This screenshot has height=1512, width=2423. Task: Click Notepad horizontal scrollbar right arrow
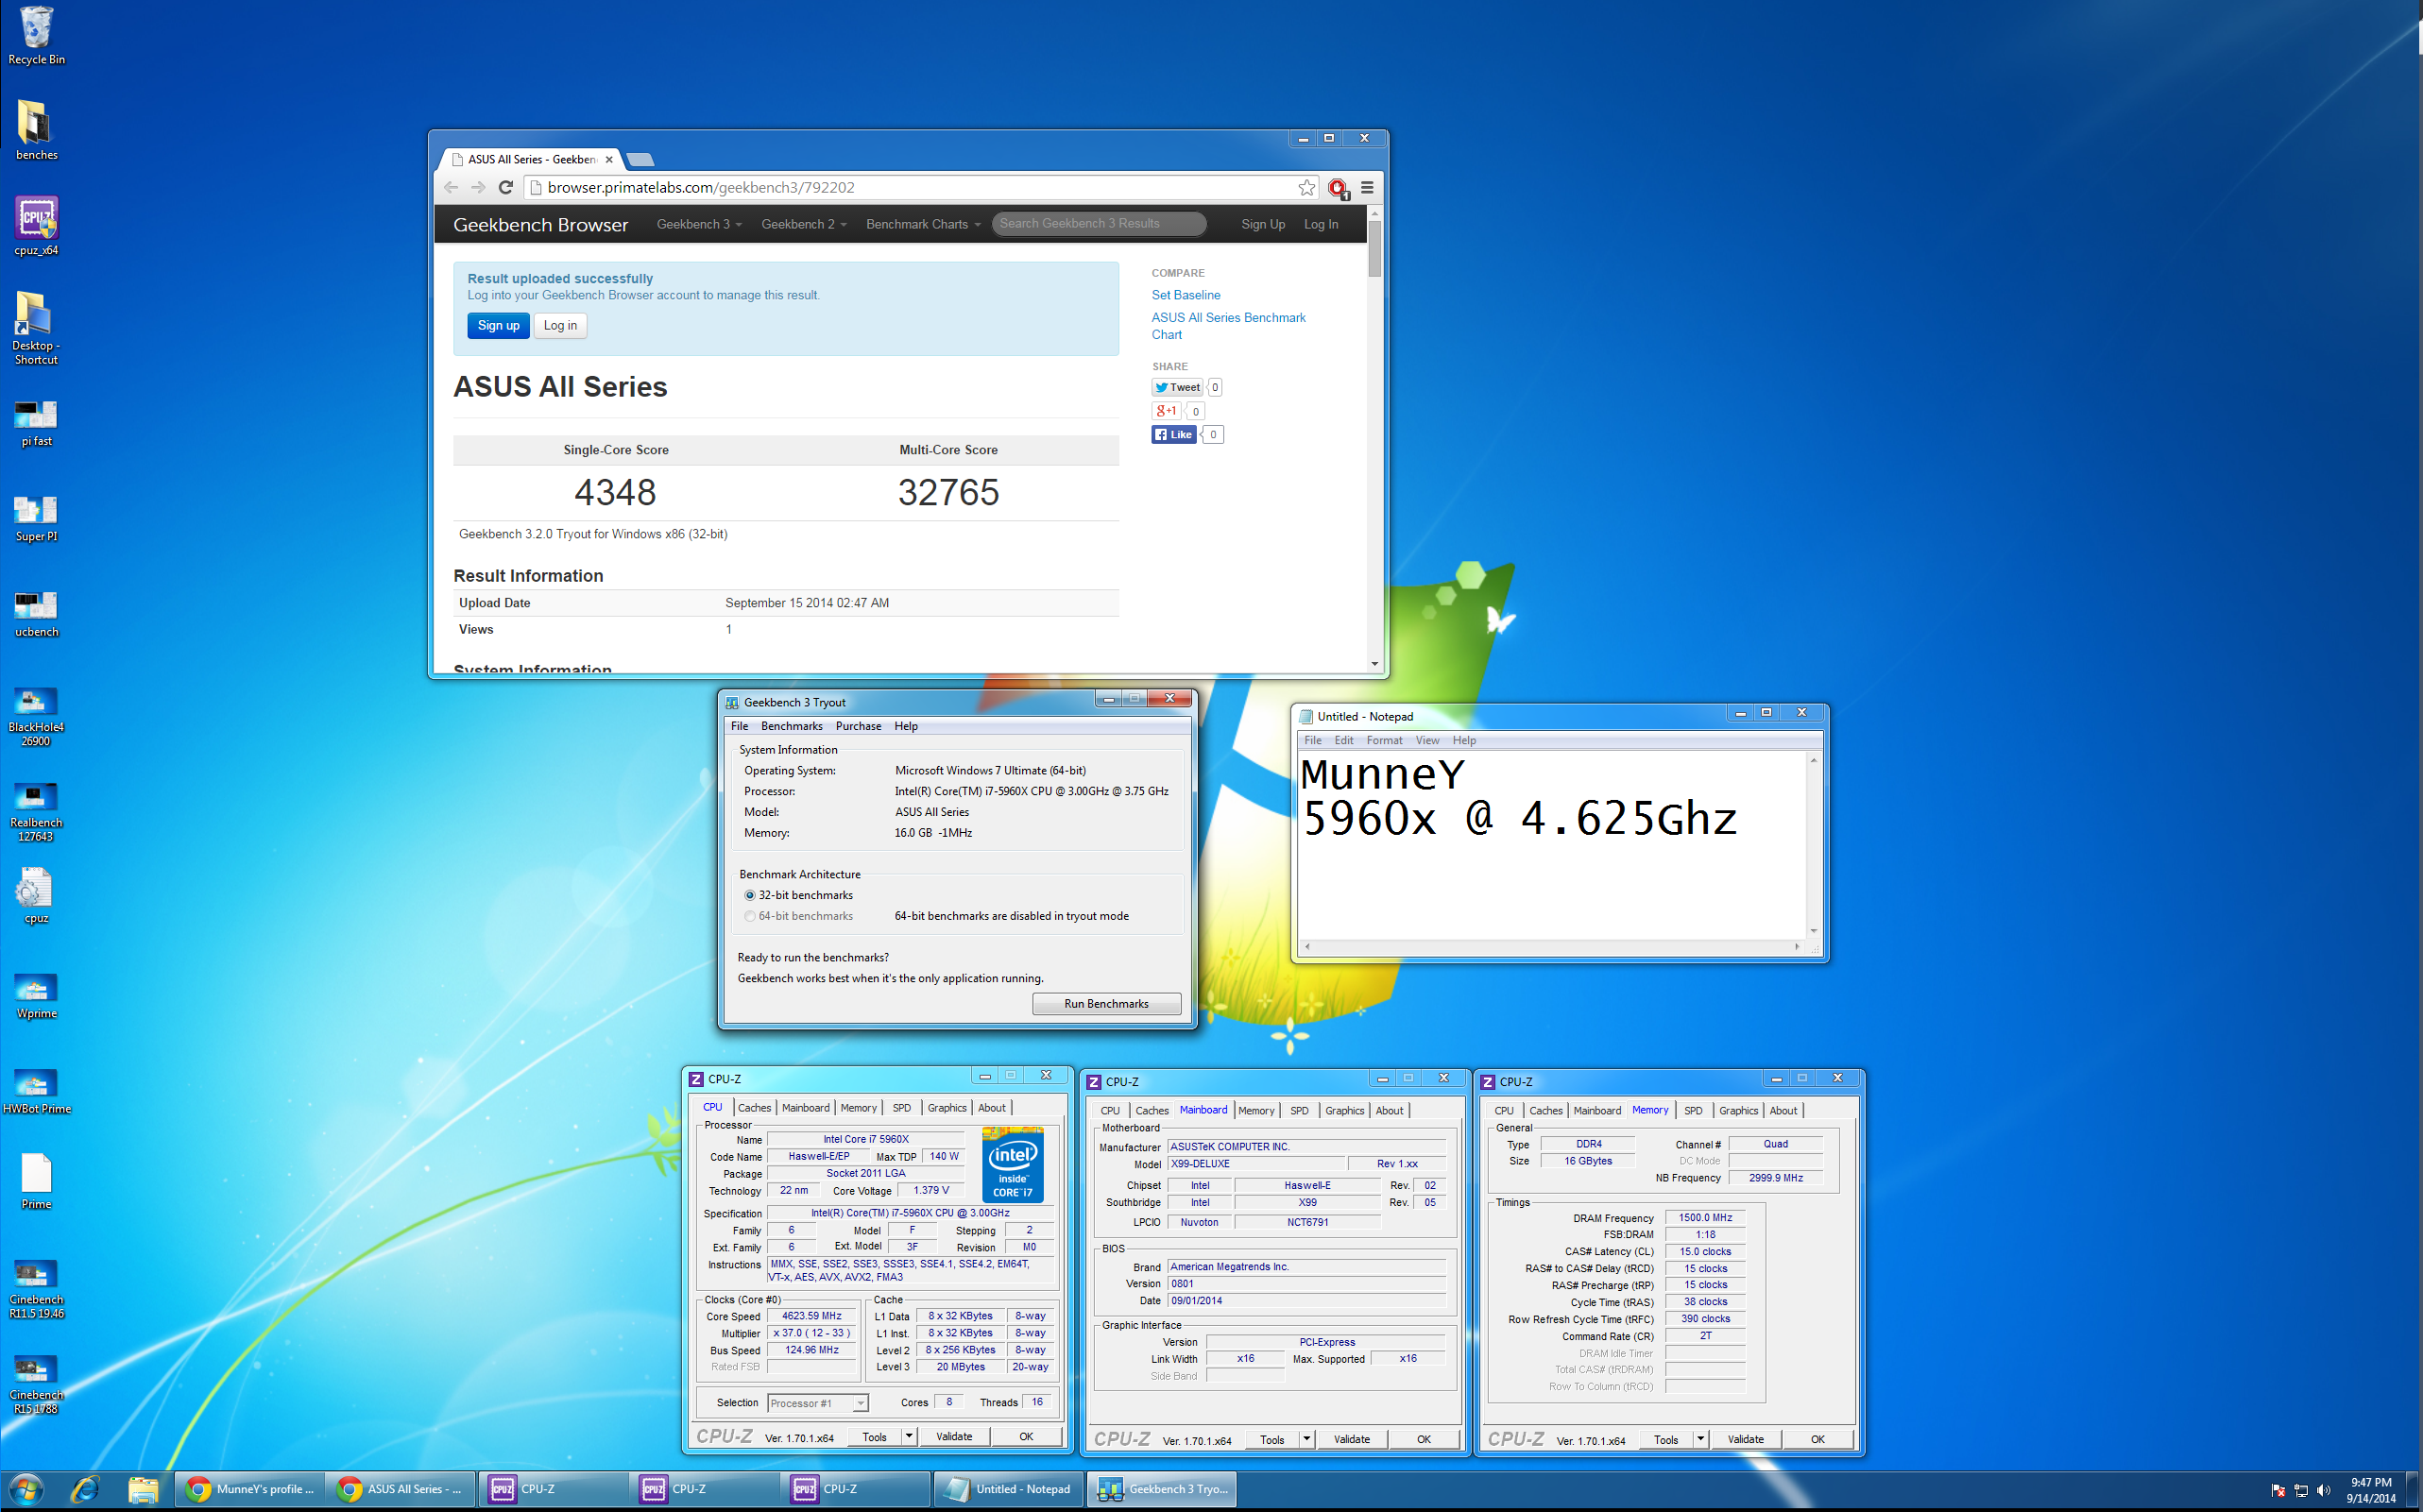coord(1797,946)
